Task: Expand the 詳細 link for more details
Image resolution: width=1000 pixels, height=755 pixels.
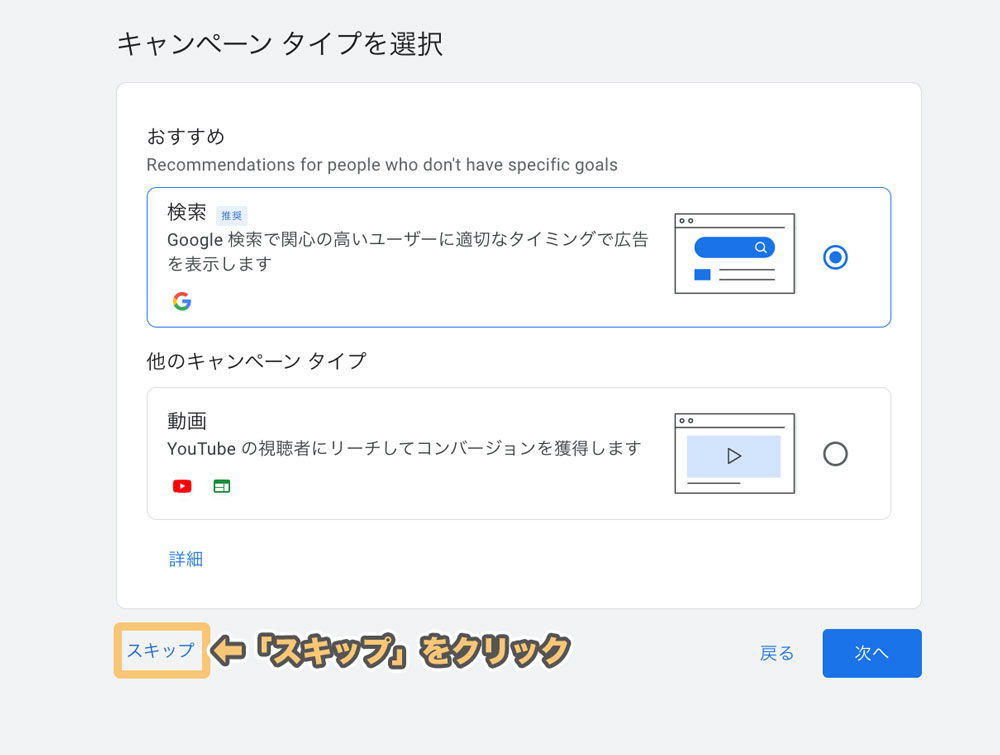Action: [x=186, y=559]
